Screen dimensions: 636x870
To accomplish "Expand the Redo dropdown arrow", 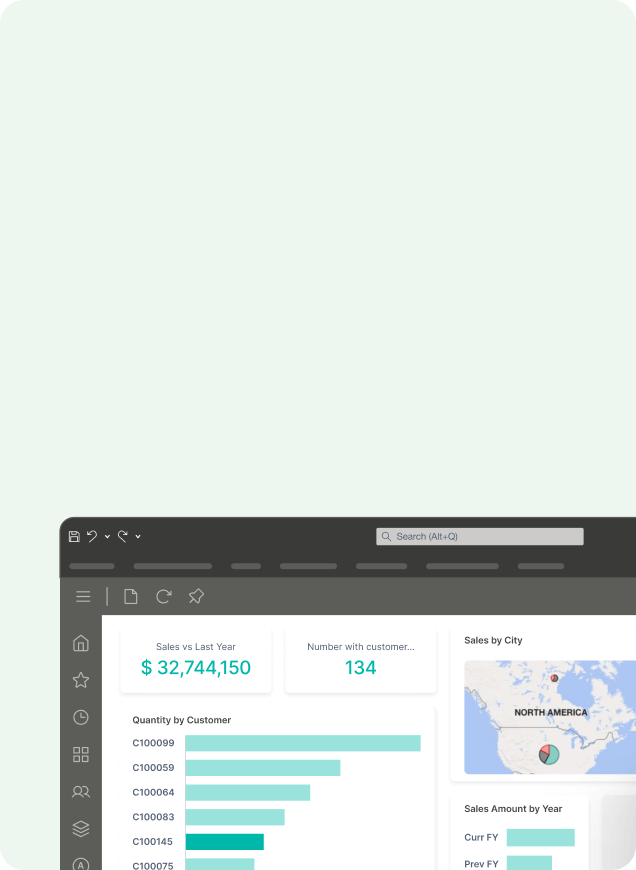I will 138,537.
